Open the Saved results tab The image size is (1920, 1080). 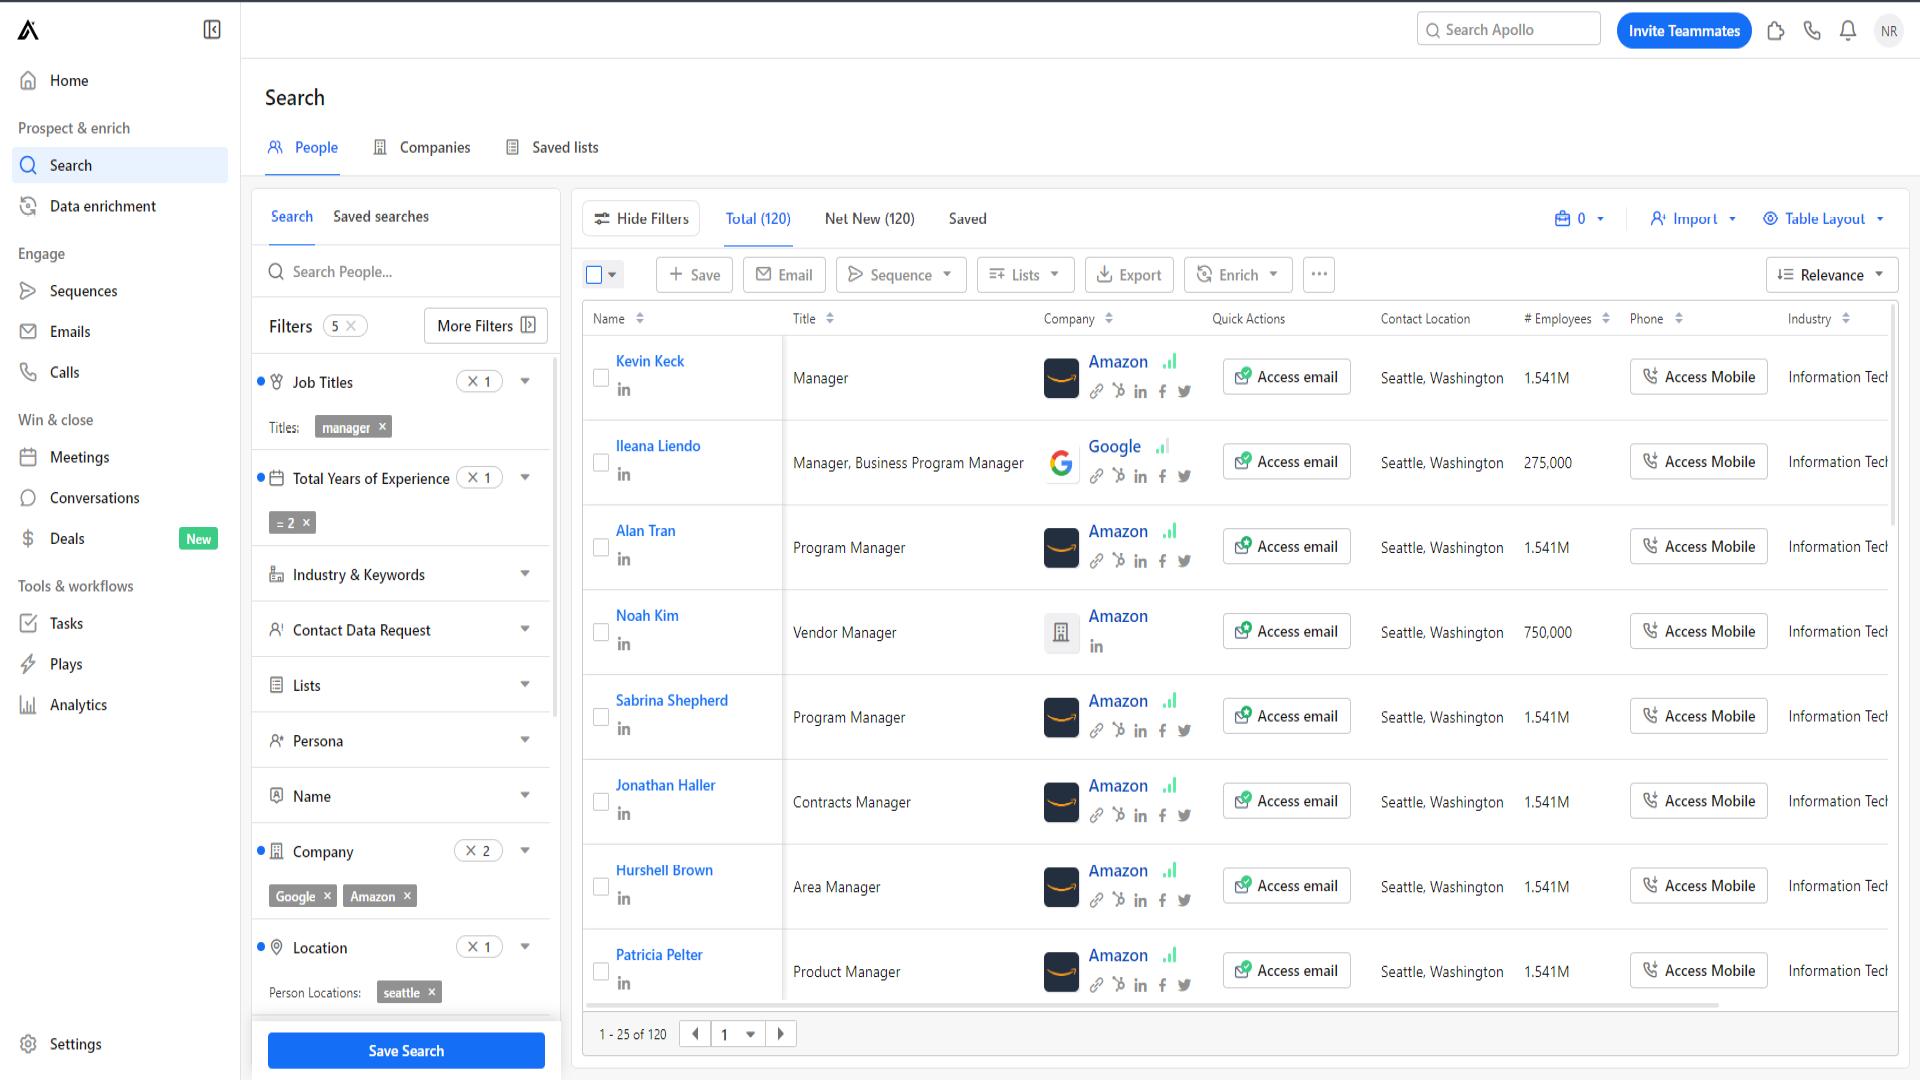click(x=967, y=219)
